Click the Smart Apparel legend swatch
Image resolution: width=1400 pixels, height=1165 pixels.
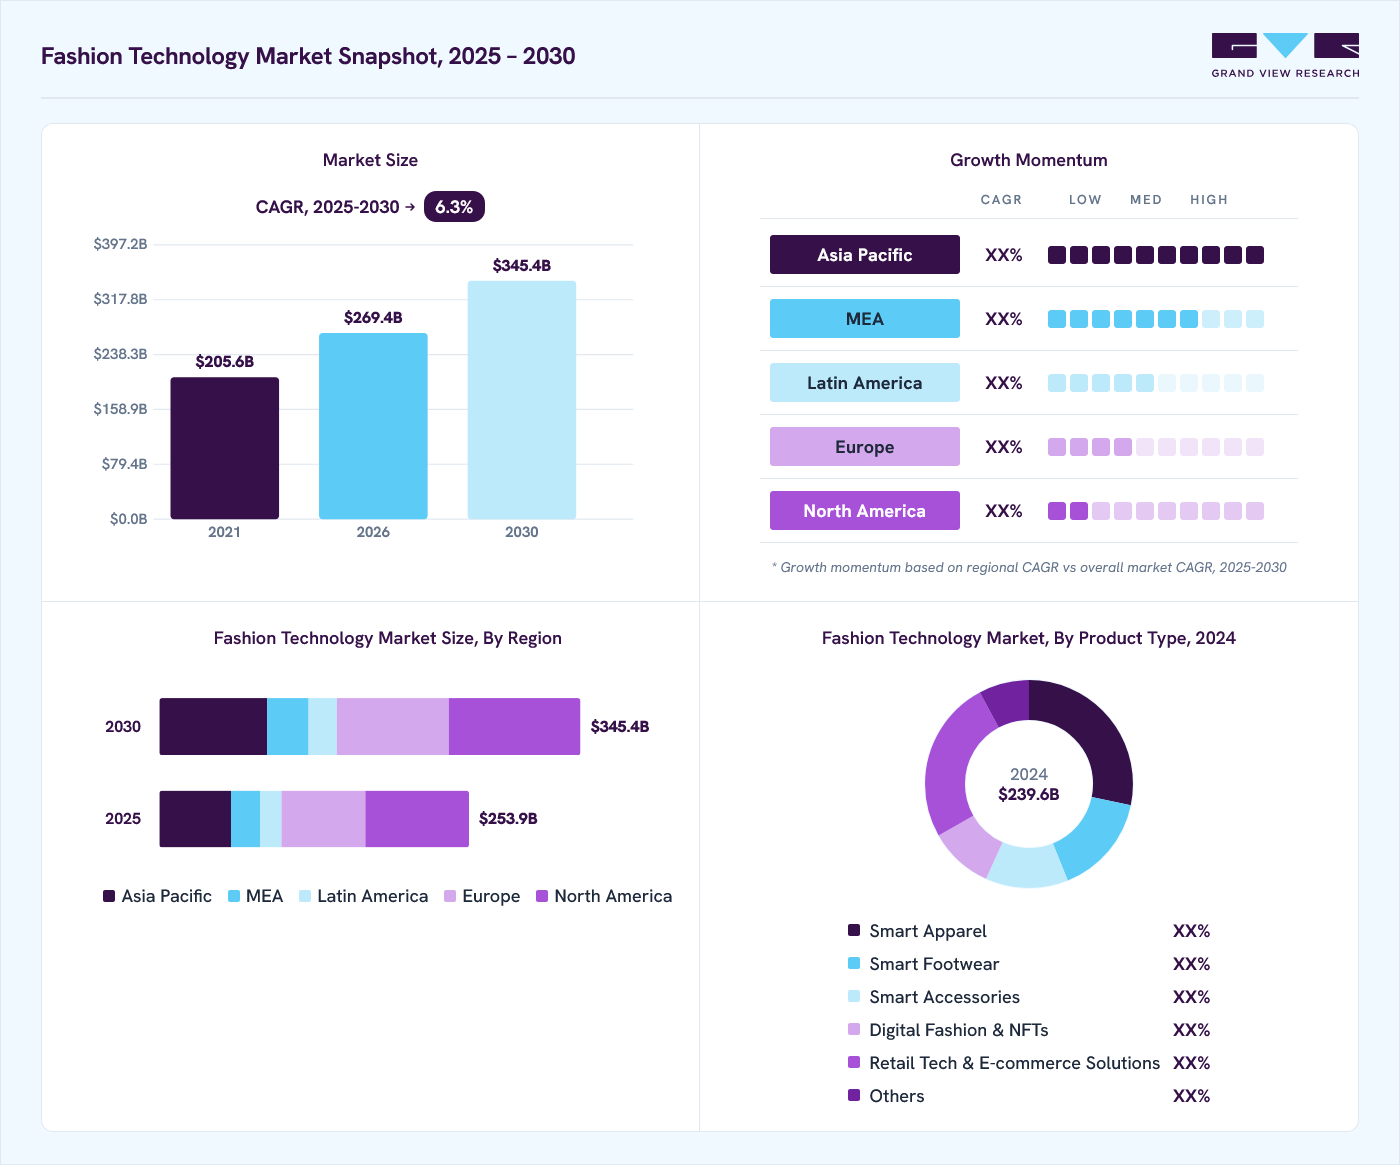coord(854,930)
